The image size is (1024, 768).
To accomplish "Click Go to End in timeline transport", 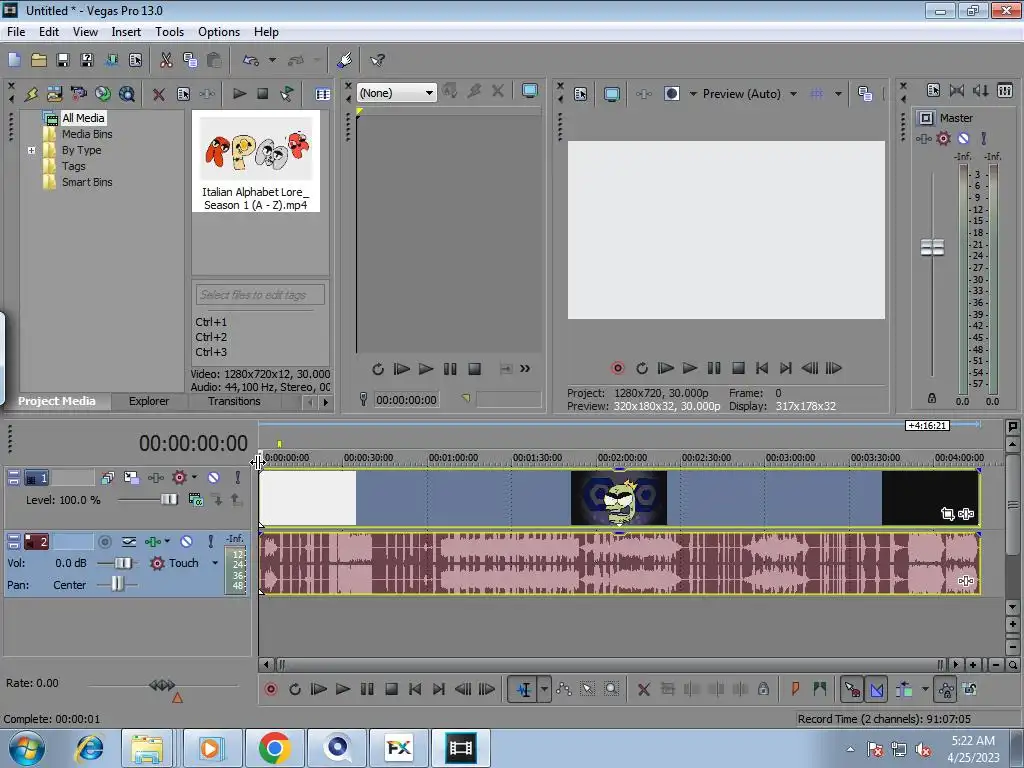I will [439, 689].
